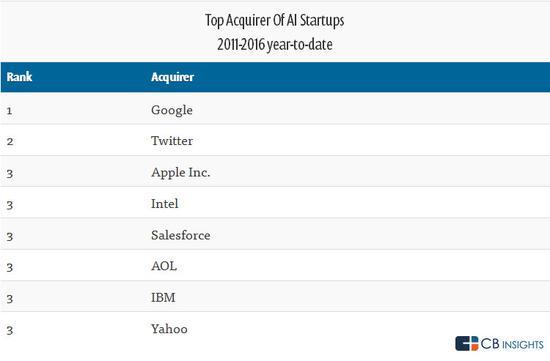The width and height of the screenshot is (550, 361).
Task: Click the Twitter acquirer name
Action: [x=172, y=141]
